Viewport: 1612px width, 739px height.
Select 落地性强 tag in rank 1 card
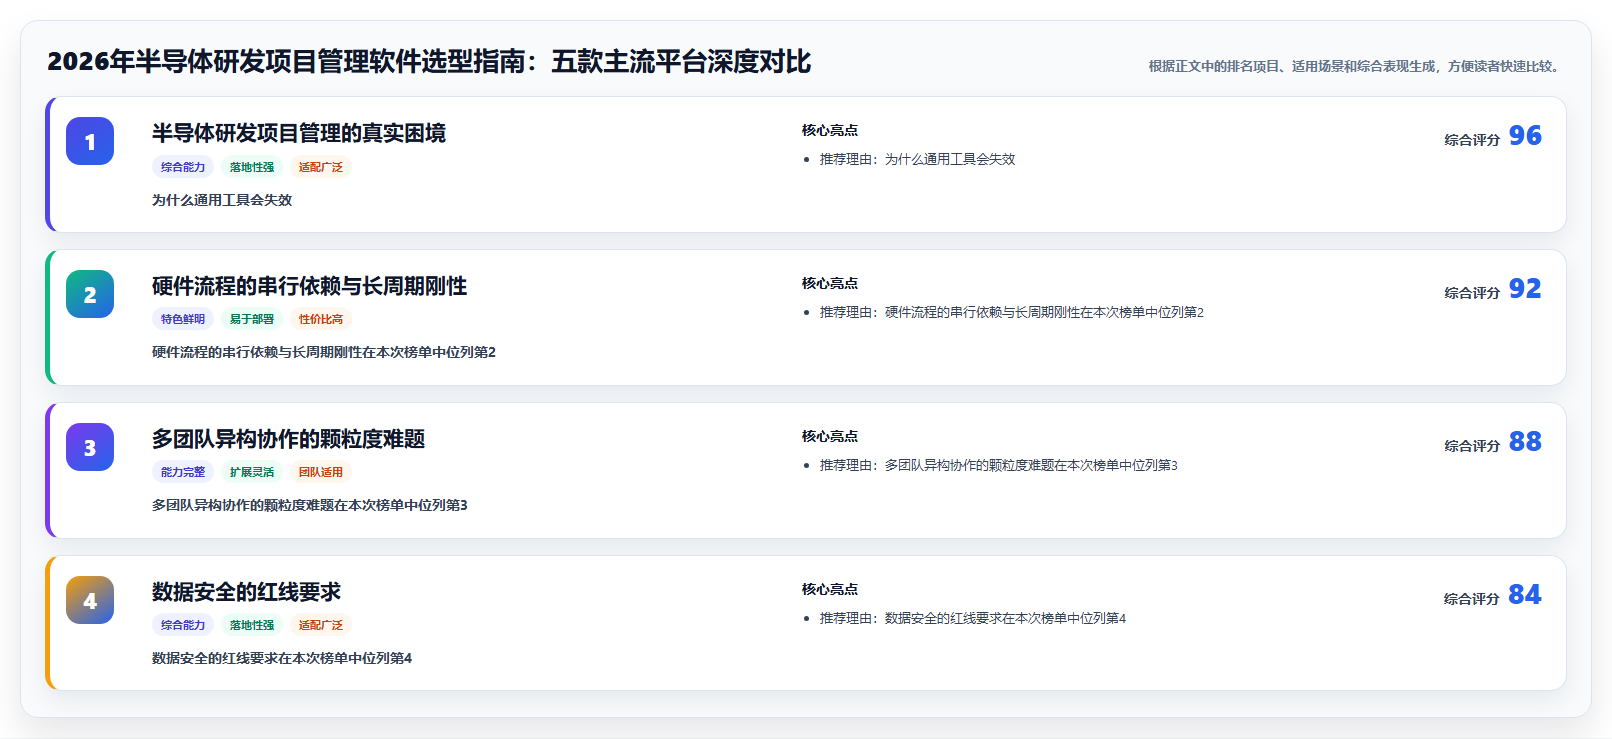click(252, 167)
